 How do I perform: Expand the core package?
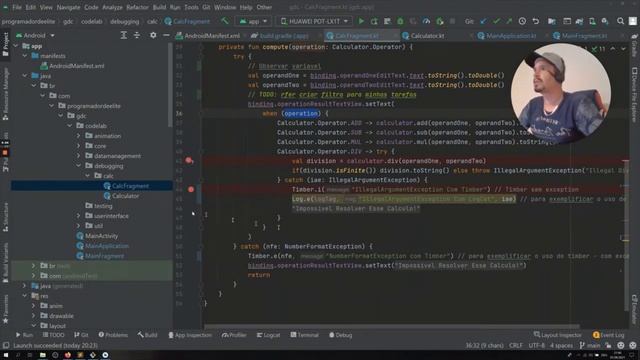tap(79, 146)
